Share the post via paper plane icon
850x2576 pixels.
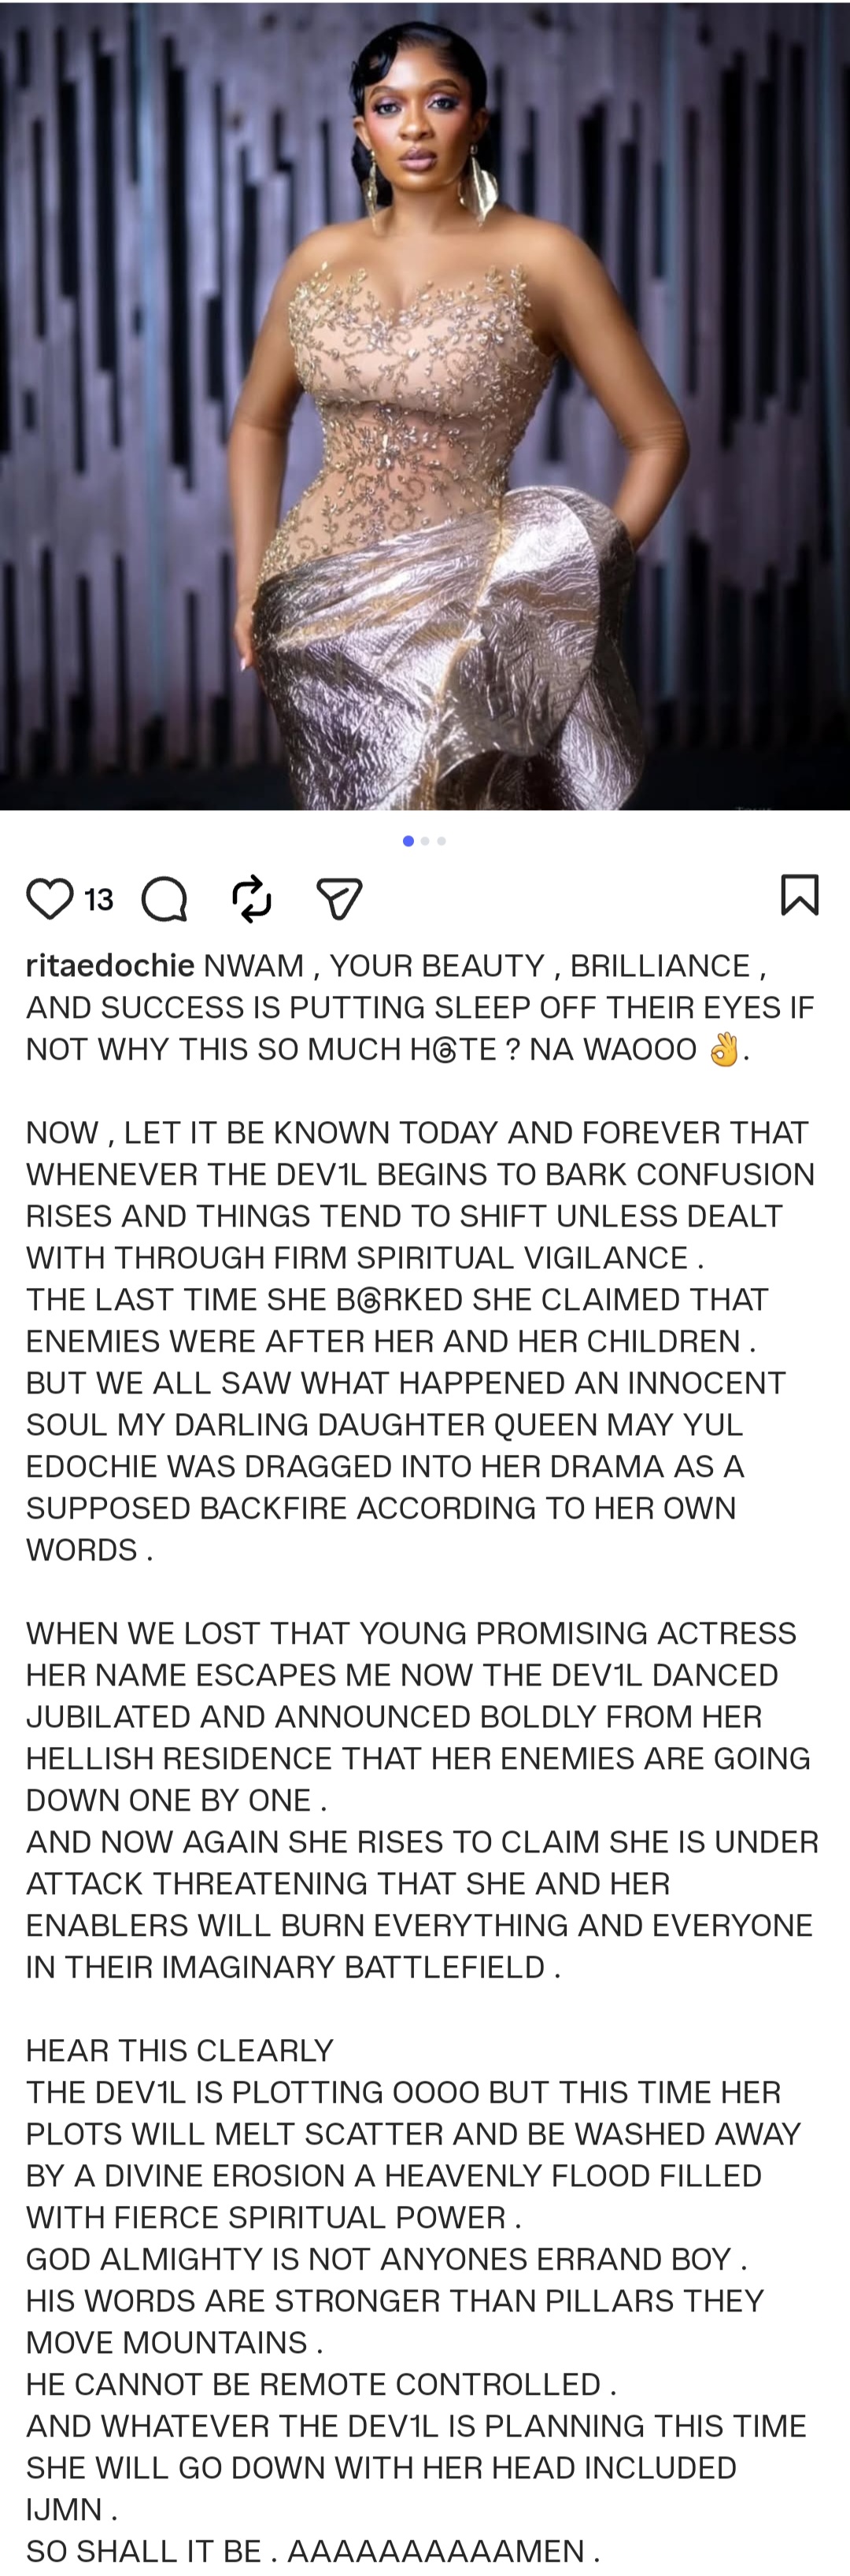point(338,898)
